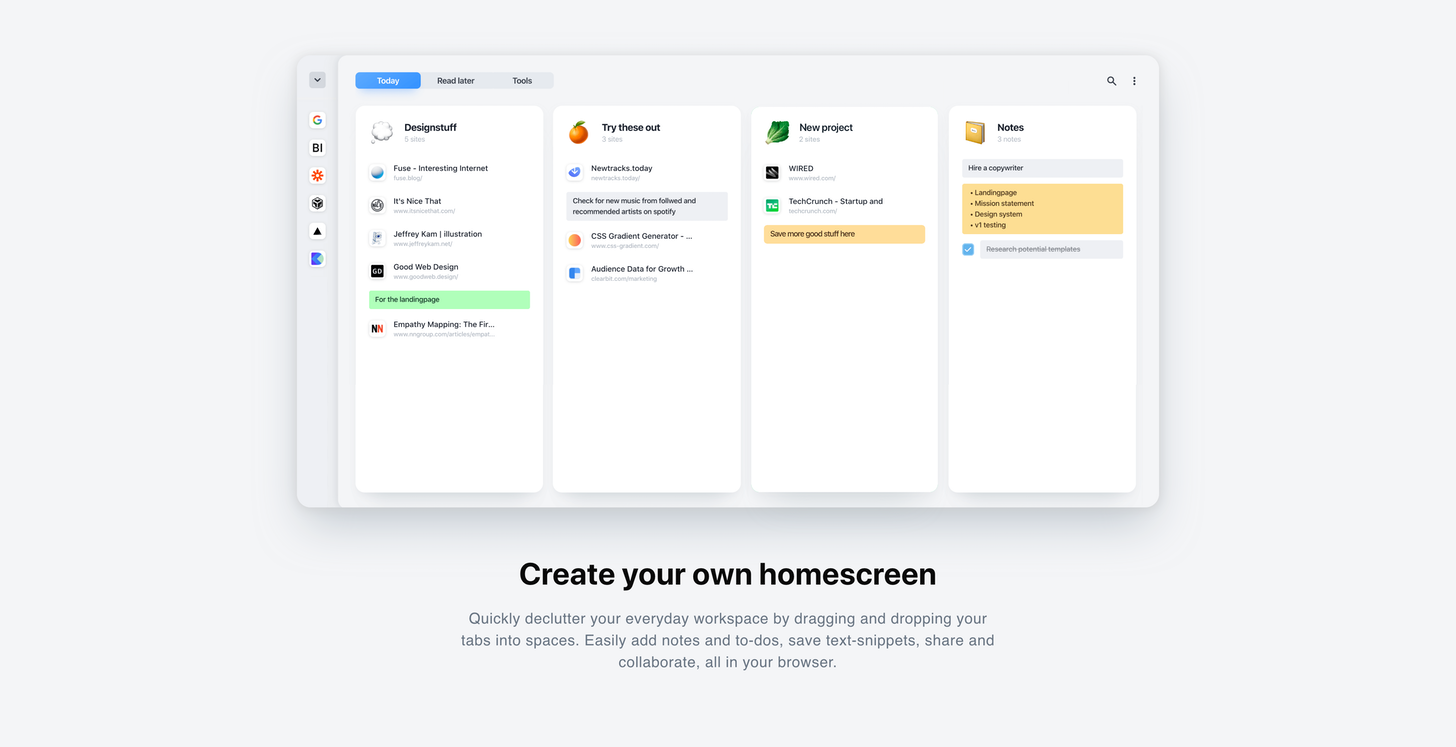
Task: Click the search magnifier icon
Action: point(1111,81)
